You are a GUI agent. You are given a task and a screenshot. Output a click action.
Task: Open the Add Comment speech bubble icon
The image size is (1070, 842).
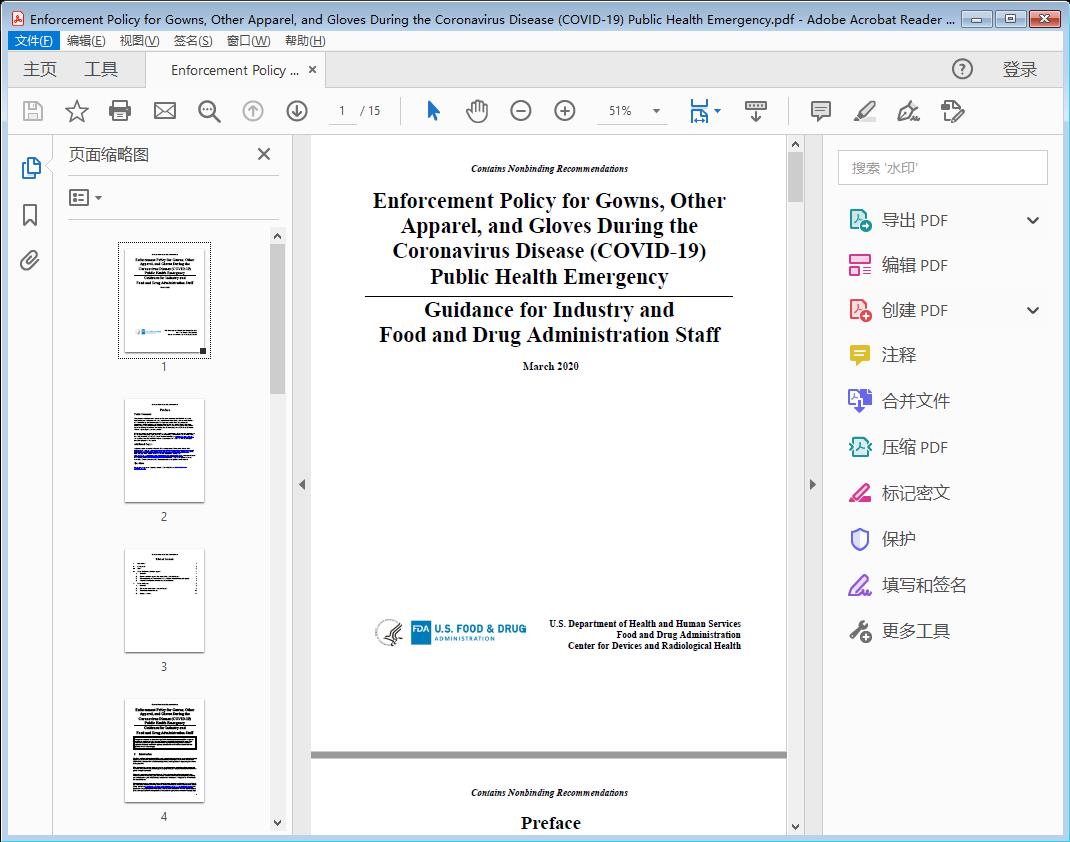pos(819,111)
